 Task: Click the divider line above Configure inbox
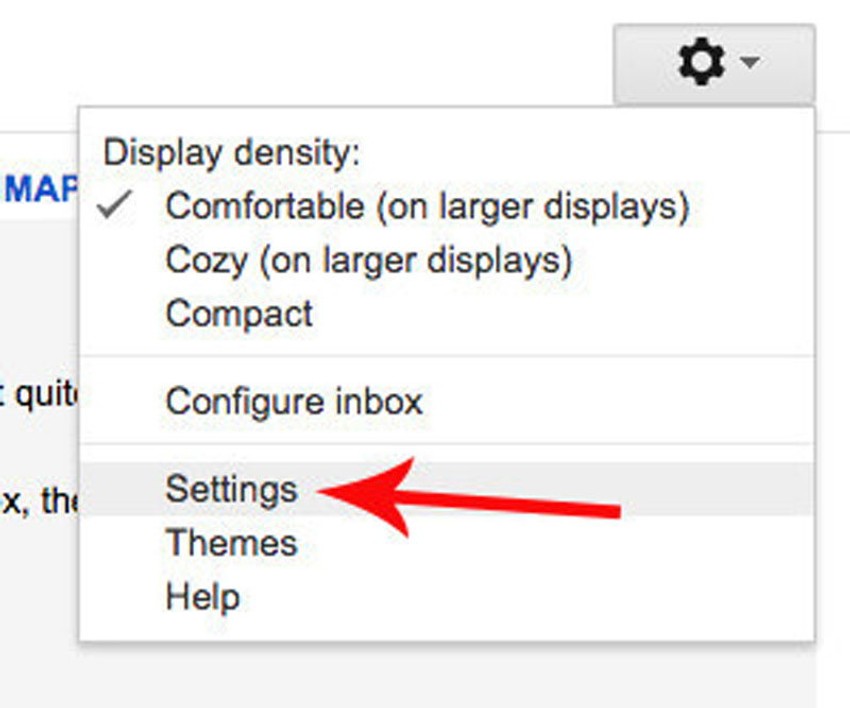pos(446,356)
